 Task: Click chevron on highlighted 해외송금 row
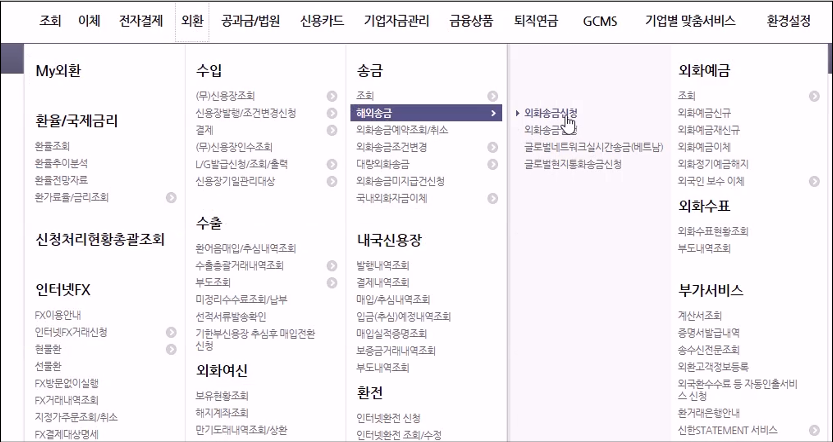pos(493,113)
